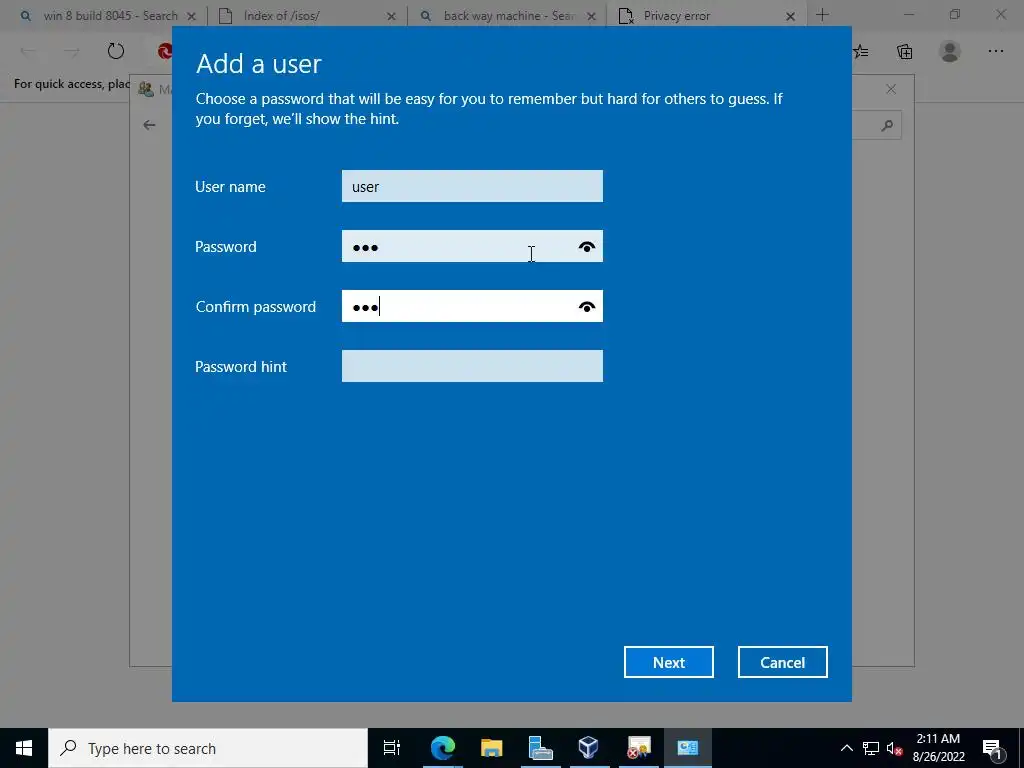Click the User name input field
The height and width of the screenshot is (768, 1024).
[472, 186]
